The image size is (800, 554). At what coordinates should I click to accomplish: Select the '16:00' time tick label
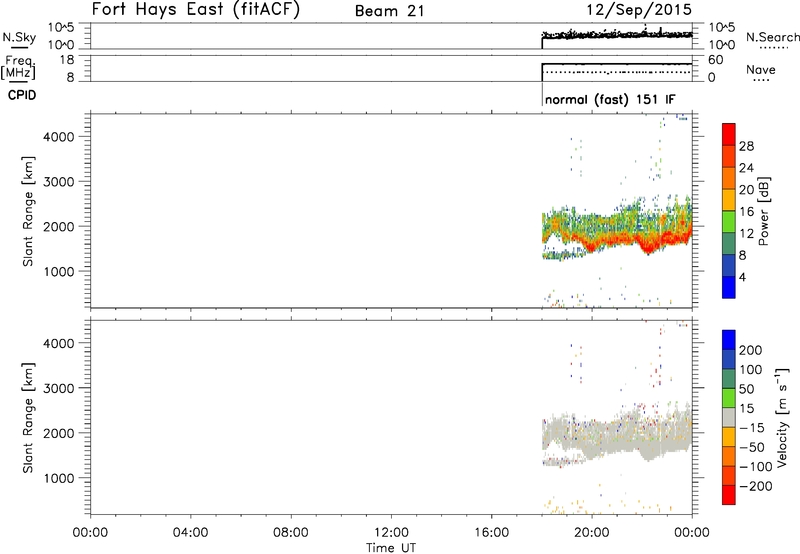[x=491, y=533]
